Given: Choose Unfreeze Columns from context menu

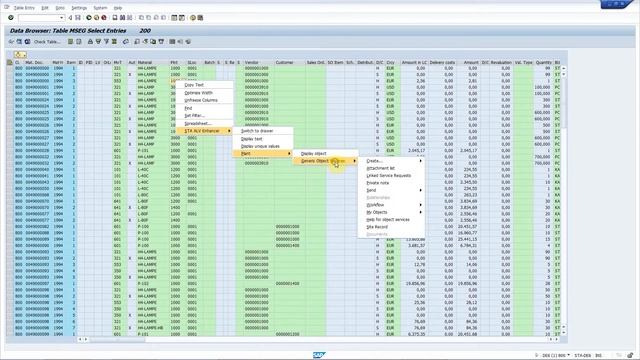Looking at the screenshot, I should (x=204, y=100).
